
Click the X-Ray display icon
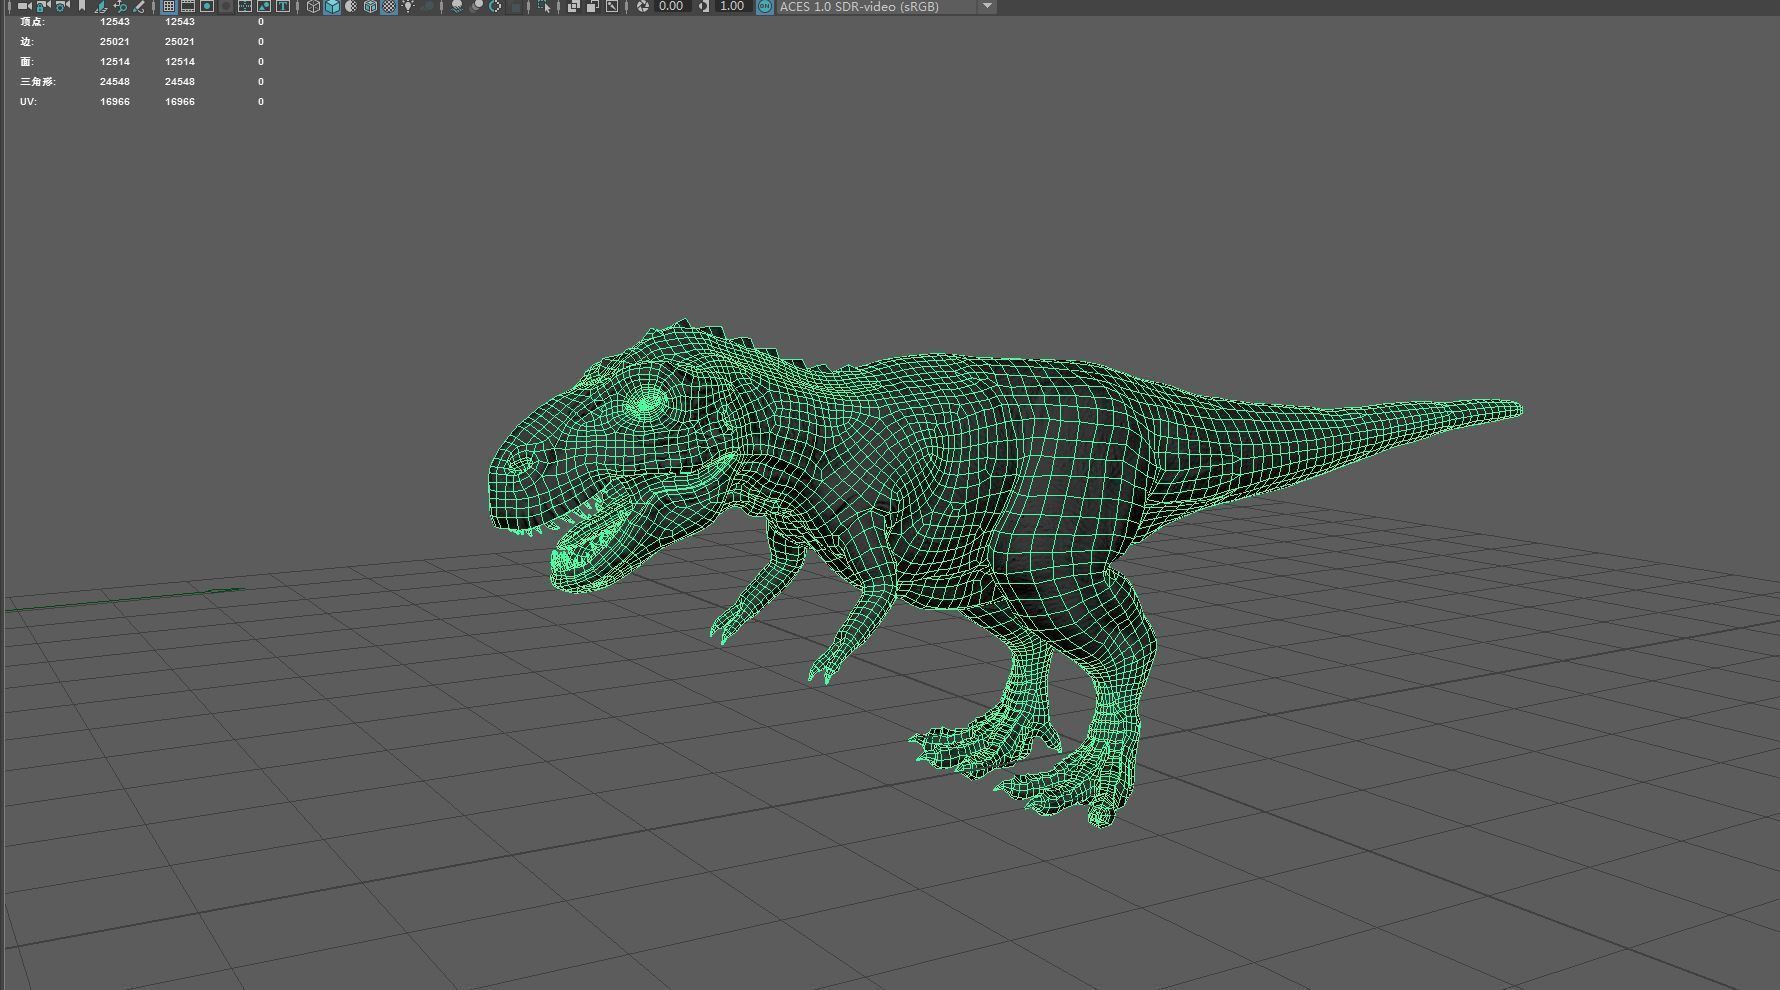573,6
